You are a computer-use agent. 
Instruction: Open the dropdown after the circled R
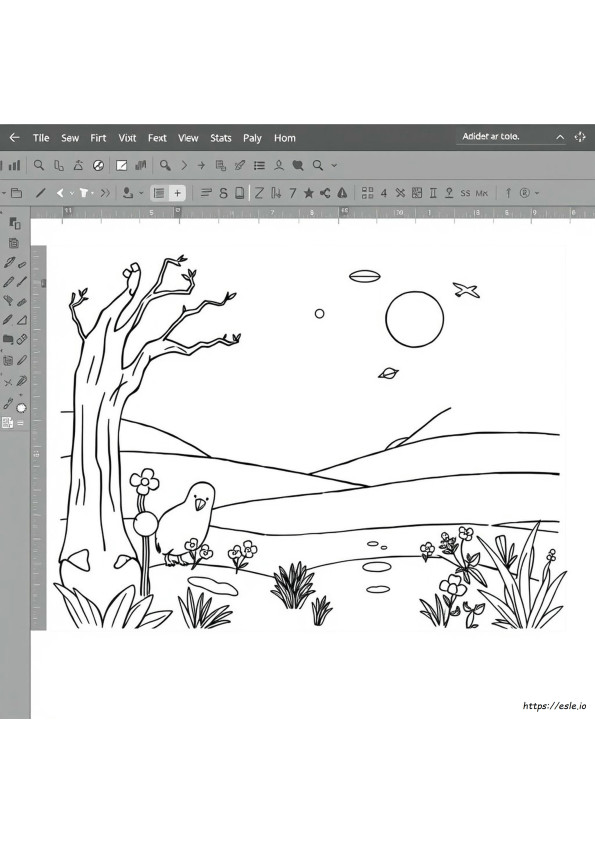[x=537, y=193]
